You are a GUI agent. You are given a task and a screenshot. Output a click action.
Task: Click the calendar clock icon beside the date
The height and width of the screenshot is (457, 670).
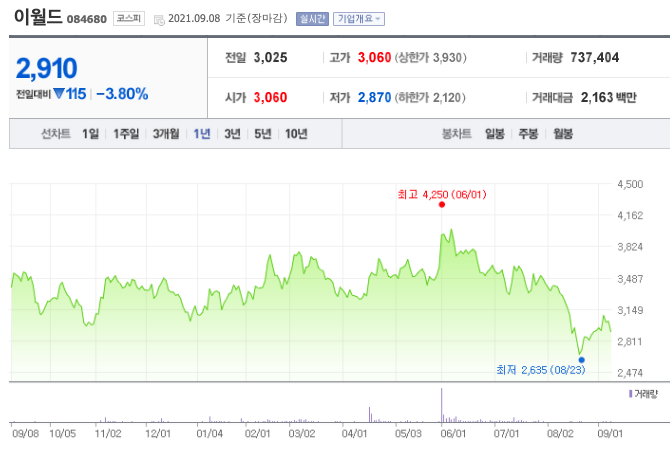pos(159,20)
